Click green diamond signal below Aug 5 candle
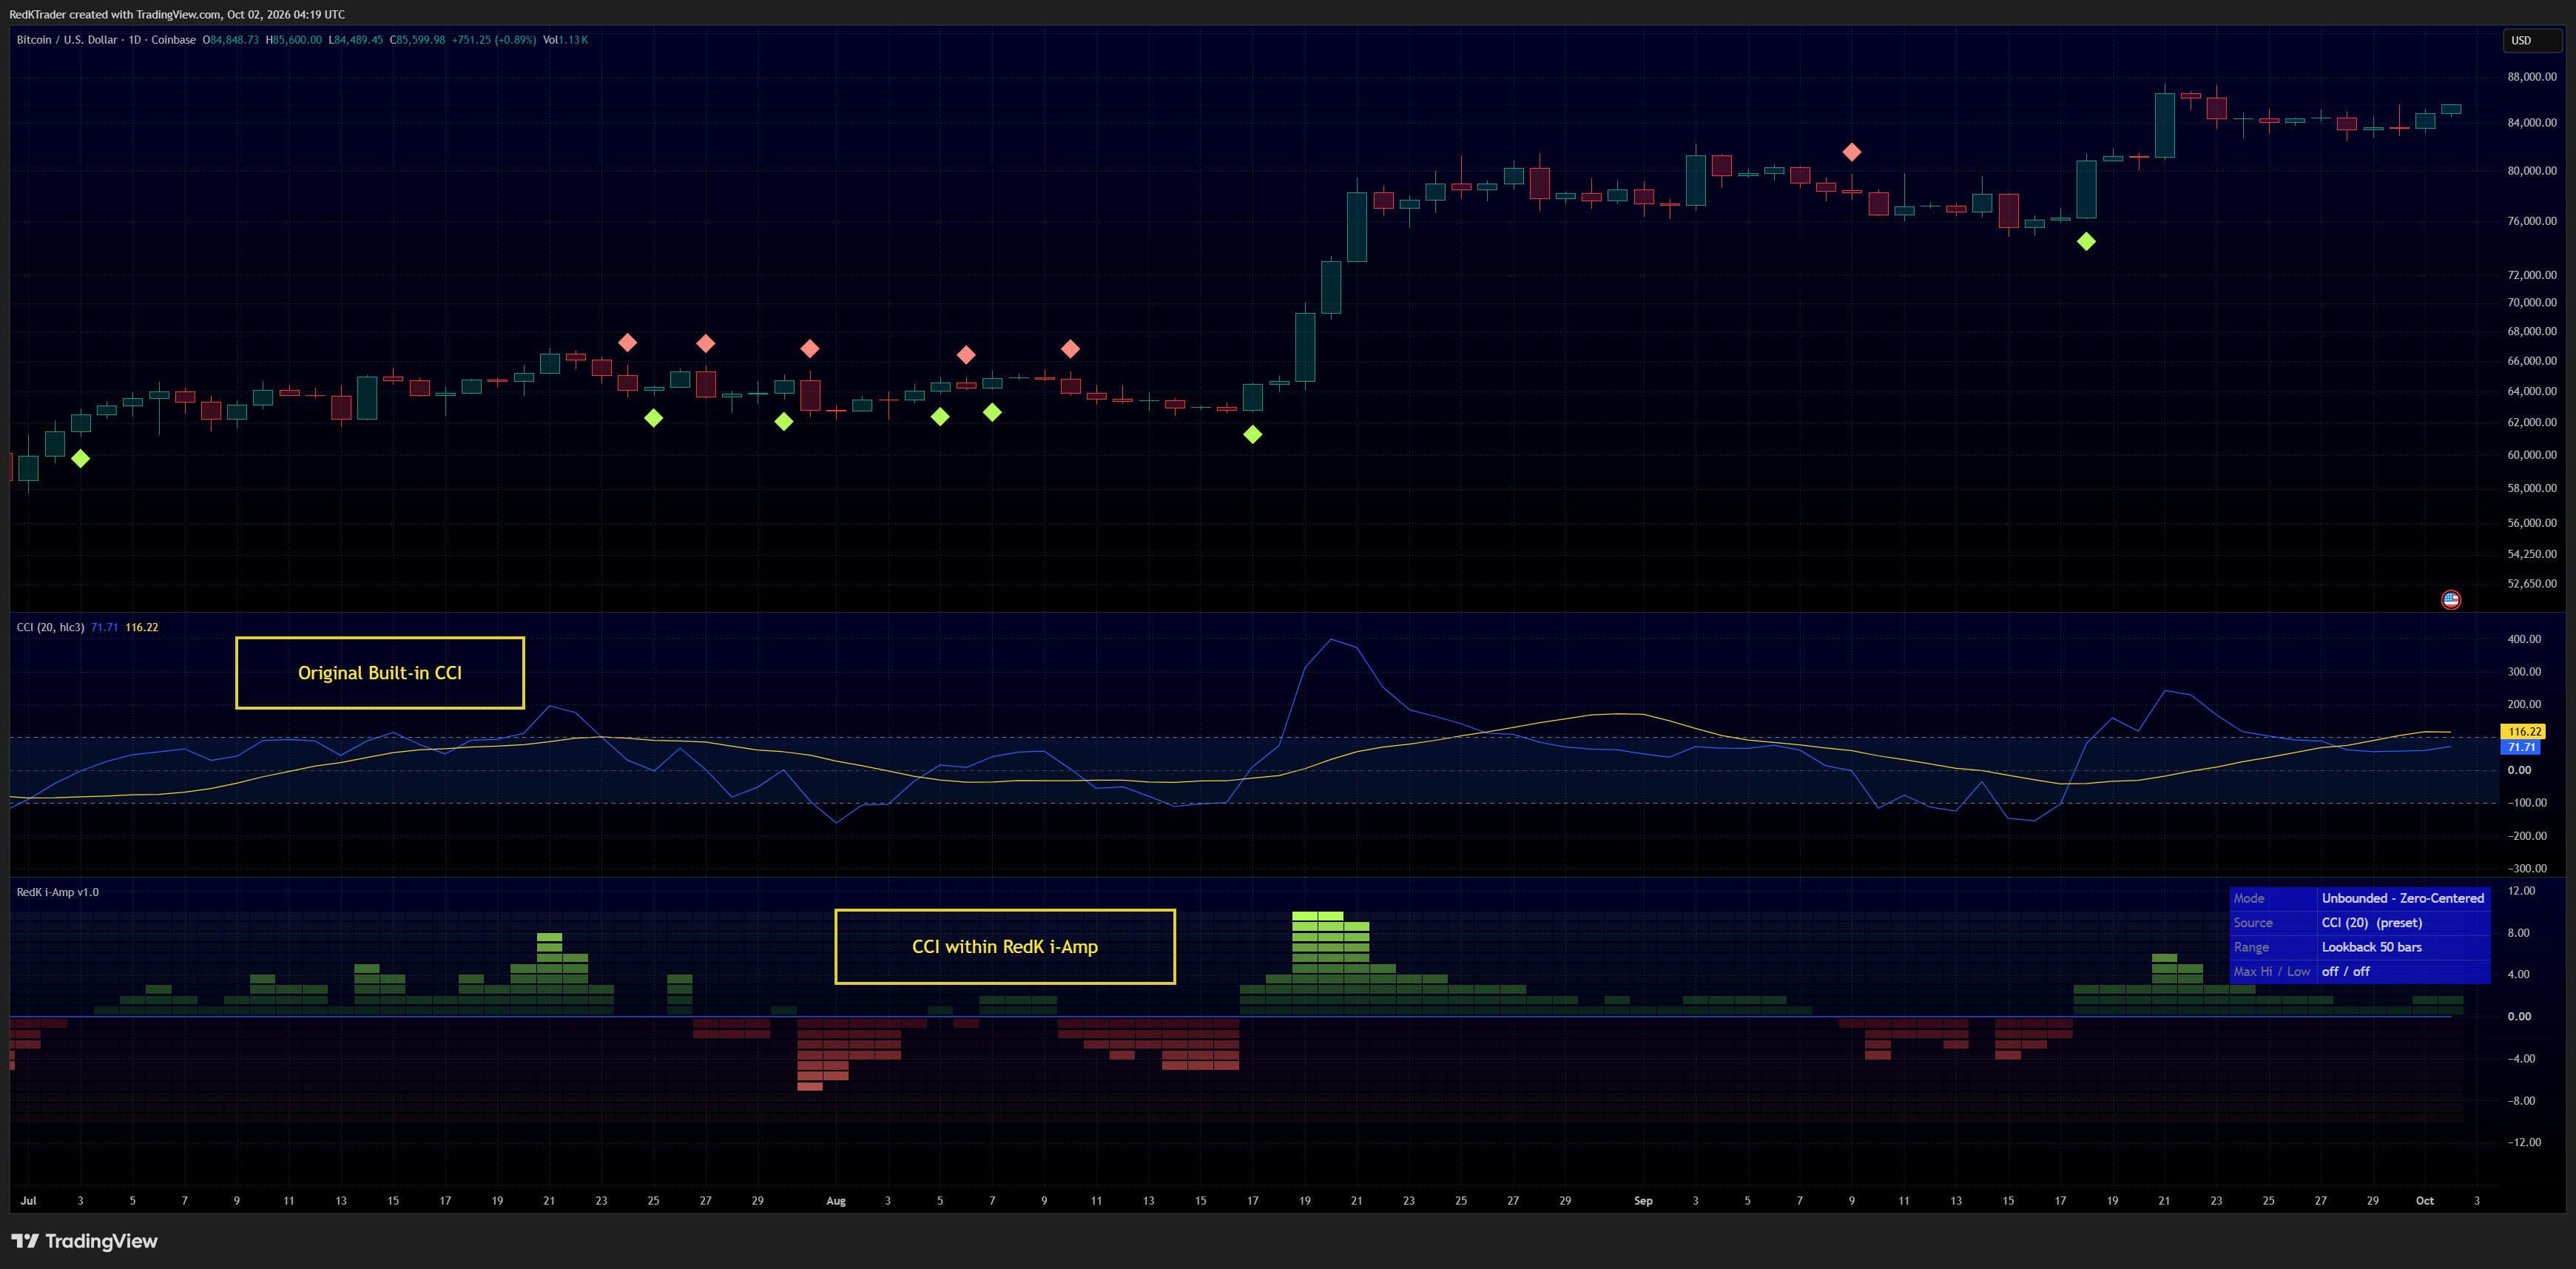Screen dimensions: 2576x1269 pos(940,416)
